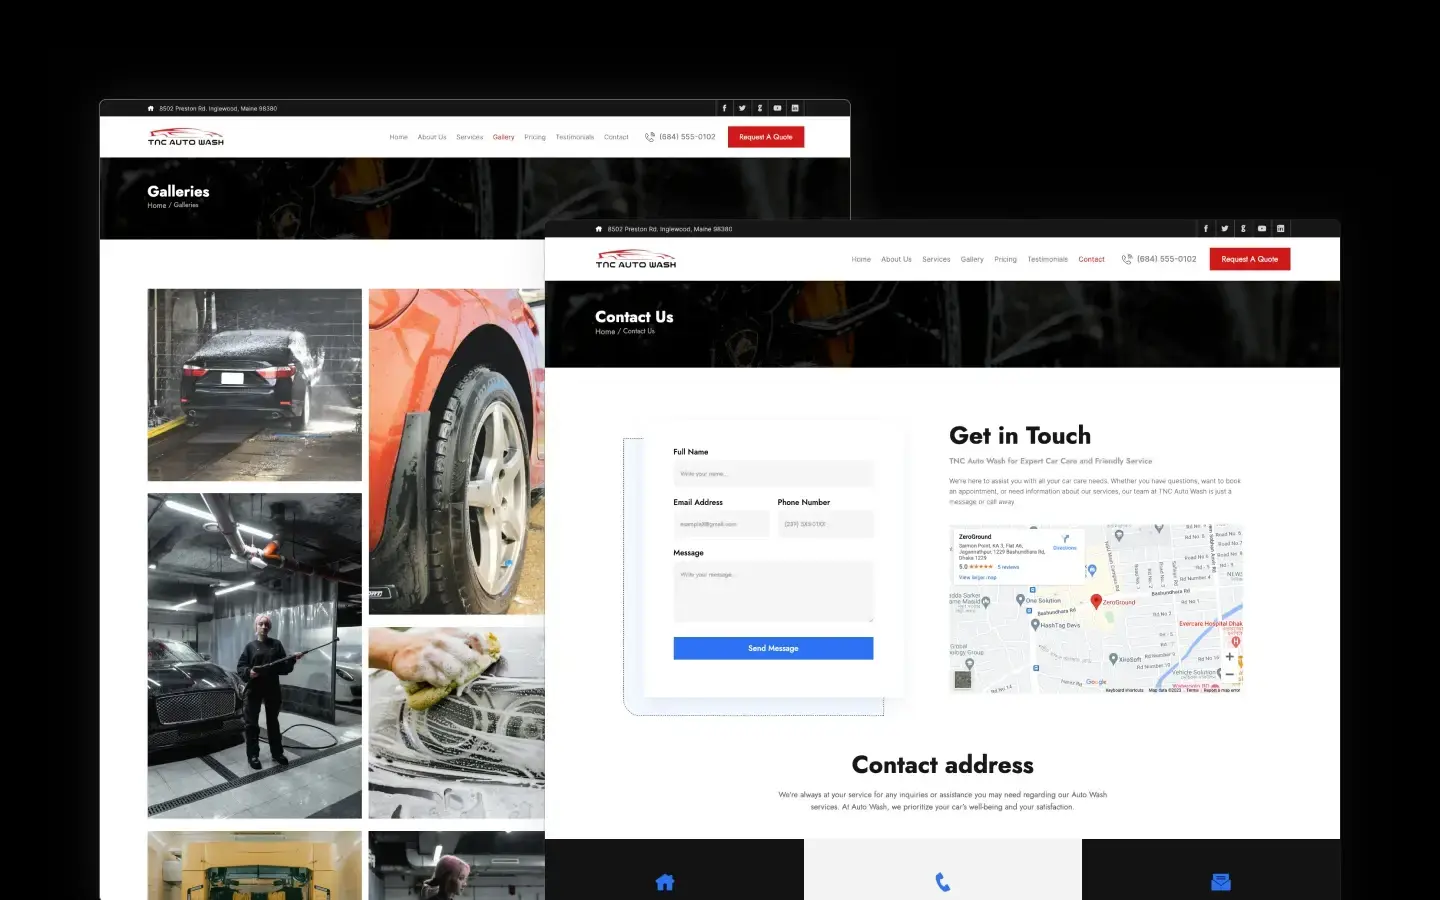Open Testimonials in Contact page navigation
Screen dimensions: 1440x900
pos(1047,259)
